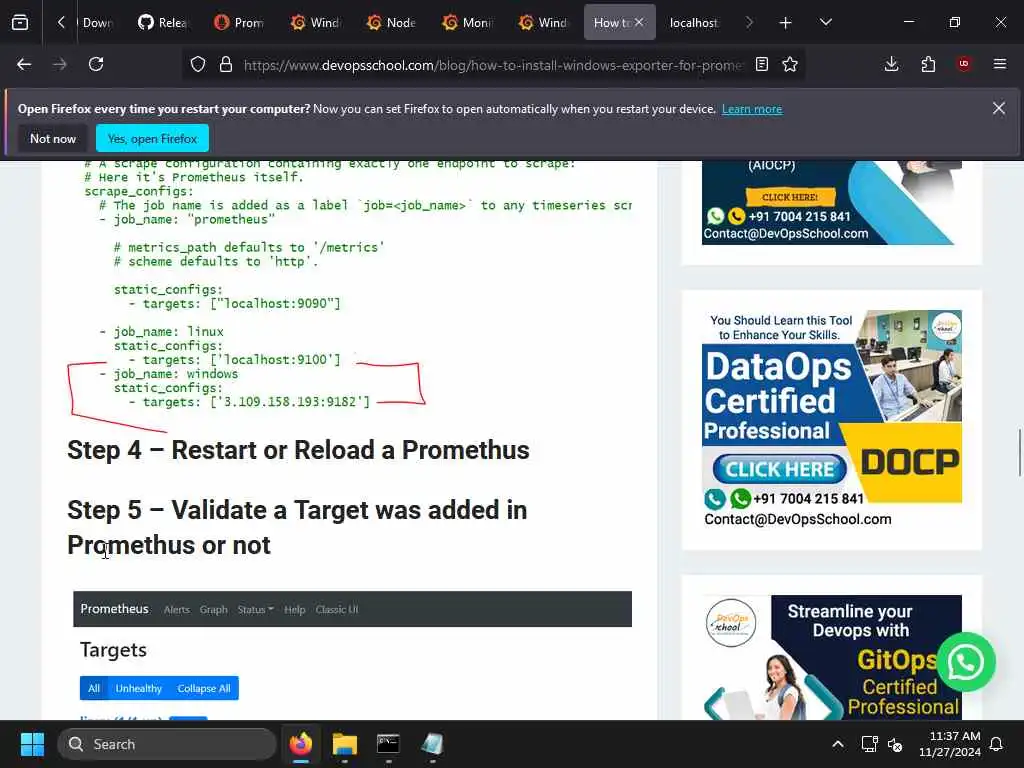Open the terminal taskbar icon
Image resolution: width=1024 pixels, height=768 pixels.
point(388,744)
